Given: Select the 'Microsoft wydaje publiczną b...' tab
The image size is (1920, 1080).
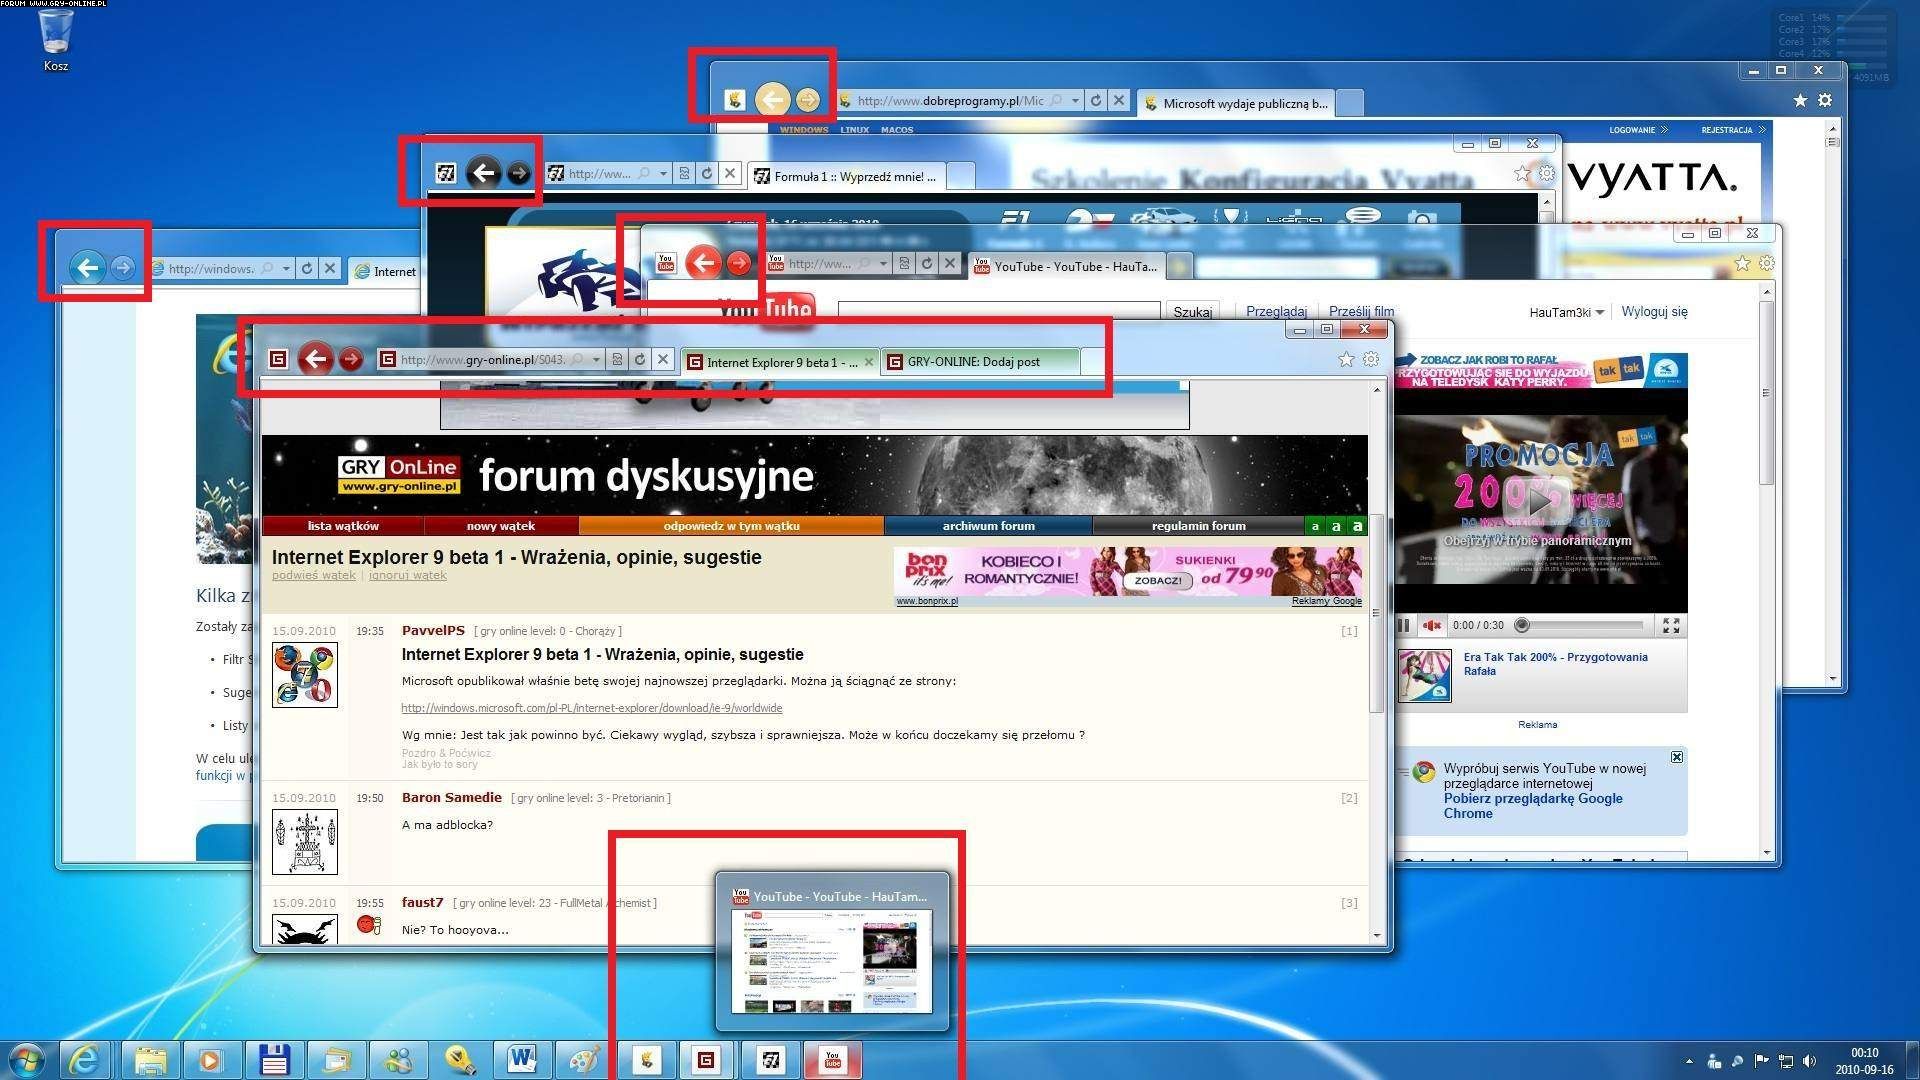Looking at the screenshot, I should pyautogui.click(x=1236, y=103).
